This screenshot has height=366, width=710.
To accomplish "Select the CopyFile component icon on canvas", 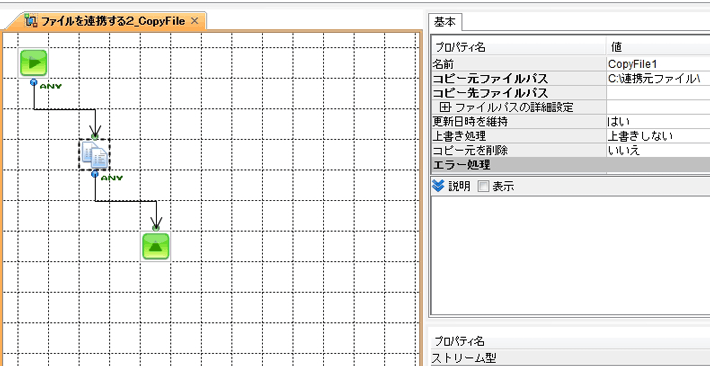I will coord(94,155).
